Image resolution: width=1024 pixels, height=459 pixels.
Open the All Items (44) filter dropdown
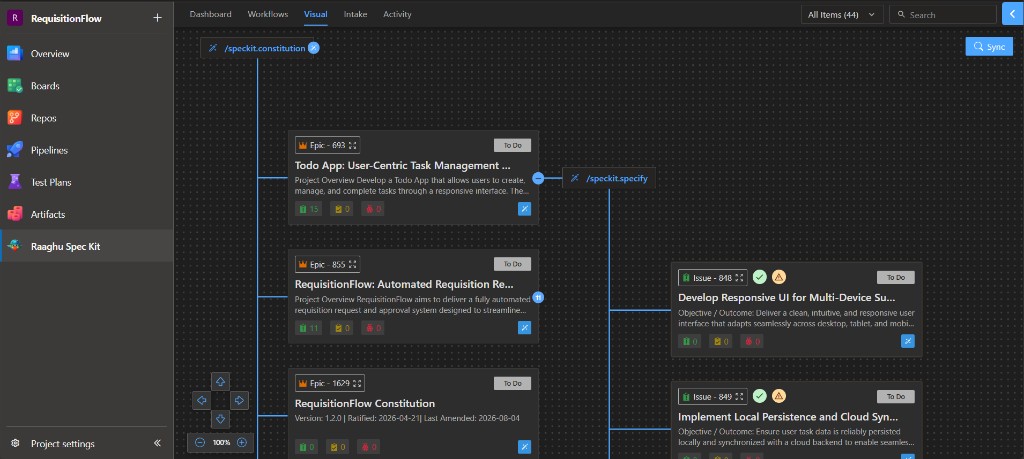[x=842, y=14]
